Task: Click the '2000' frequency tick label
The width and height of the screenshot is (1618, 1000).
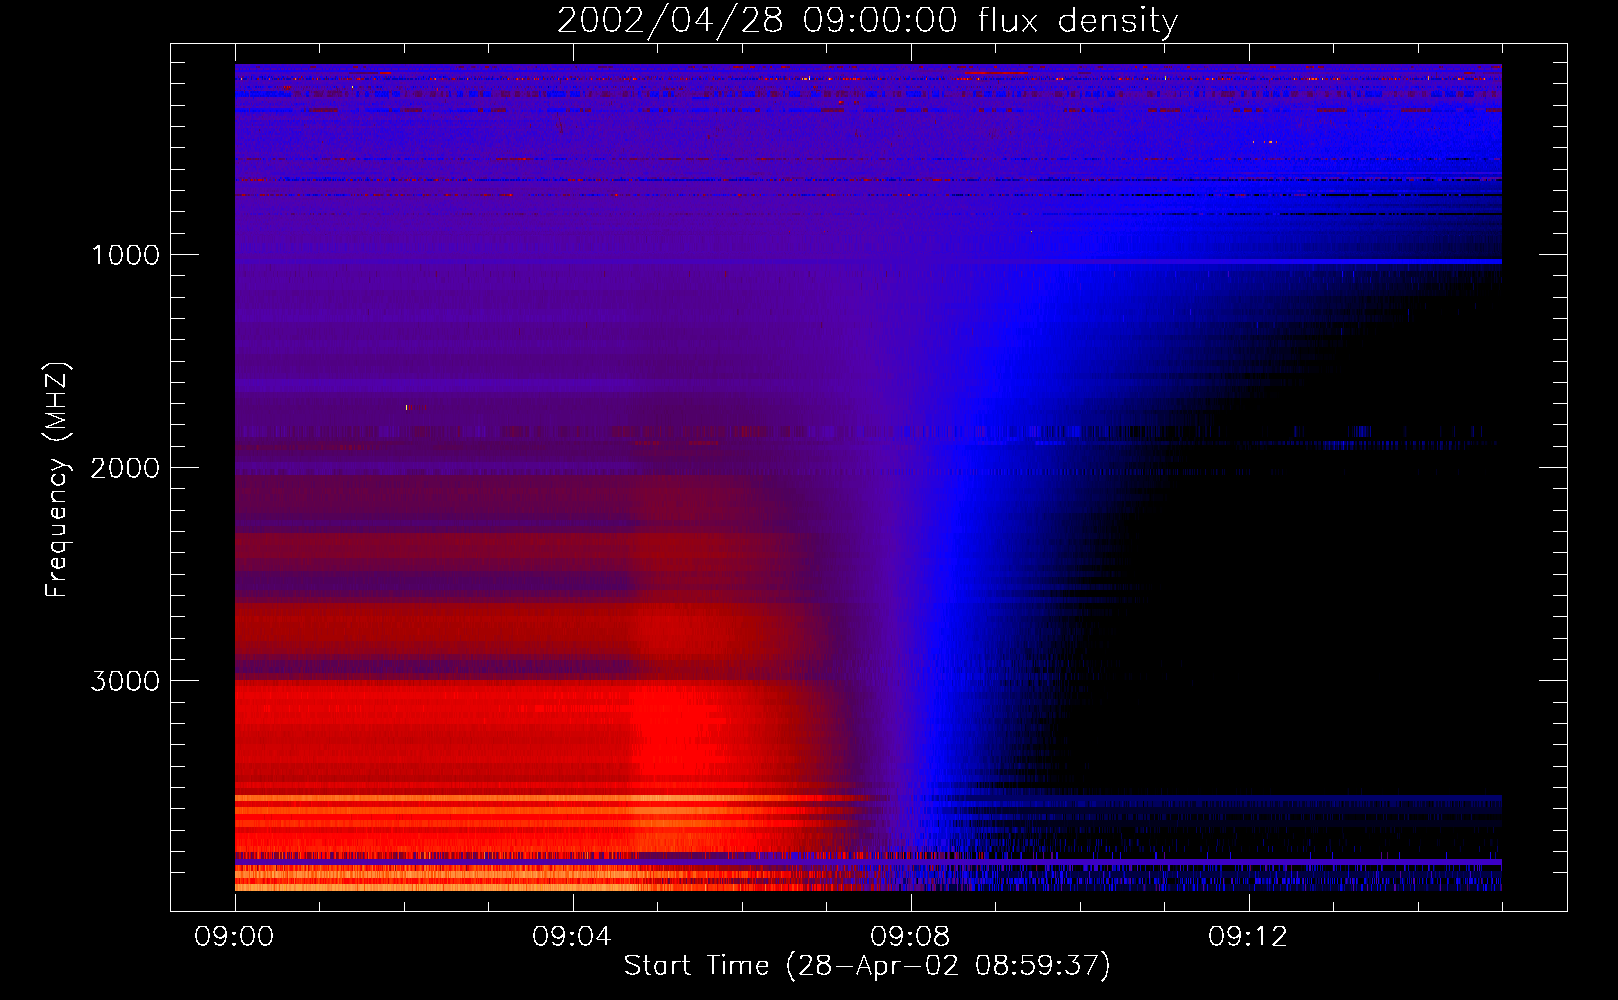Action: pyautogui.click(x=126, y=468)
